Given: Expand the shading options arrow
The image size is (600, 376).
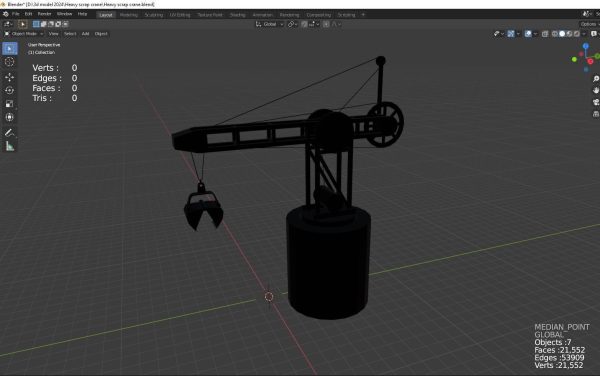Looking at the screenshot, I should click(584, 34).
